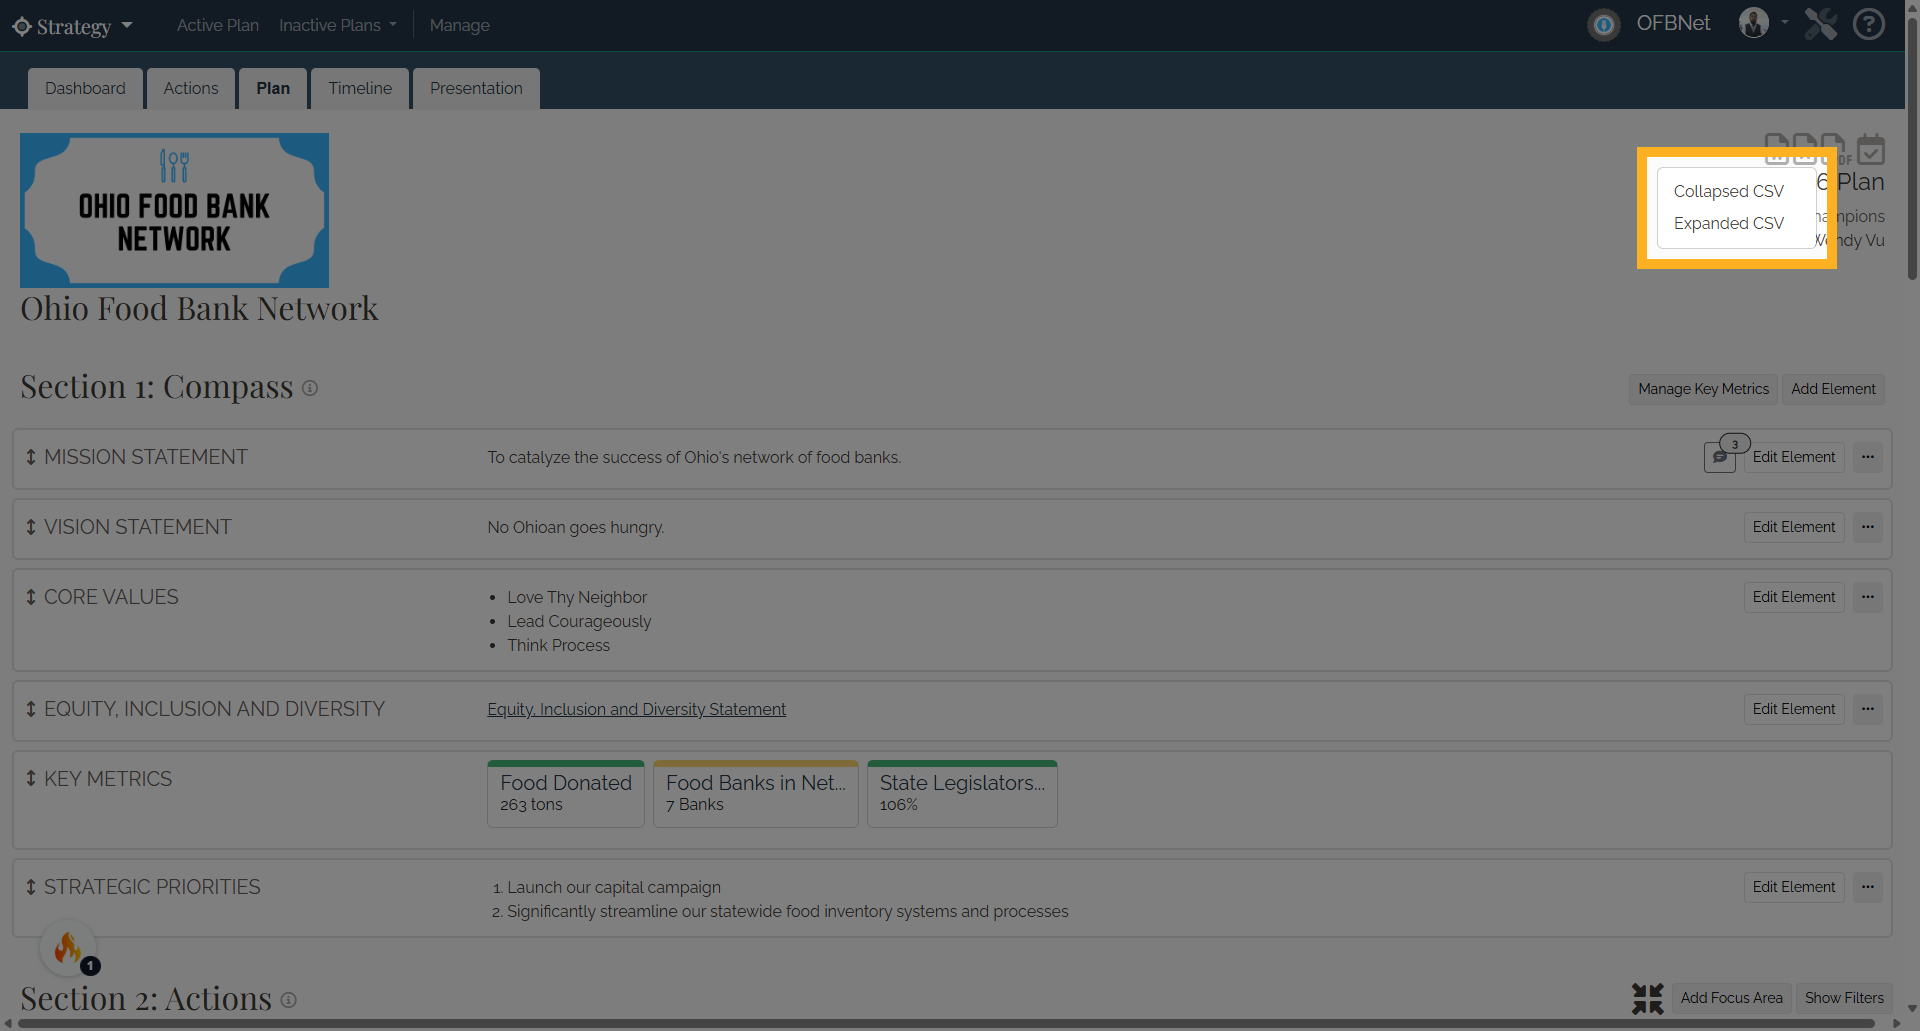
Task: Select 'Think Process' core value
Action: 558,645
